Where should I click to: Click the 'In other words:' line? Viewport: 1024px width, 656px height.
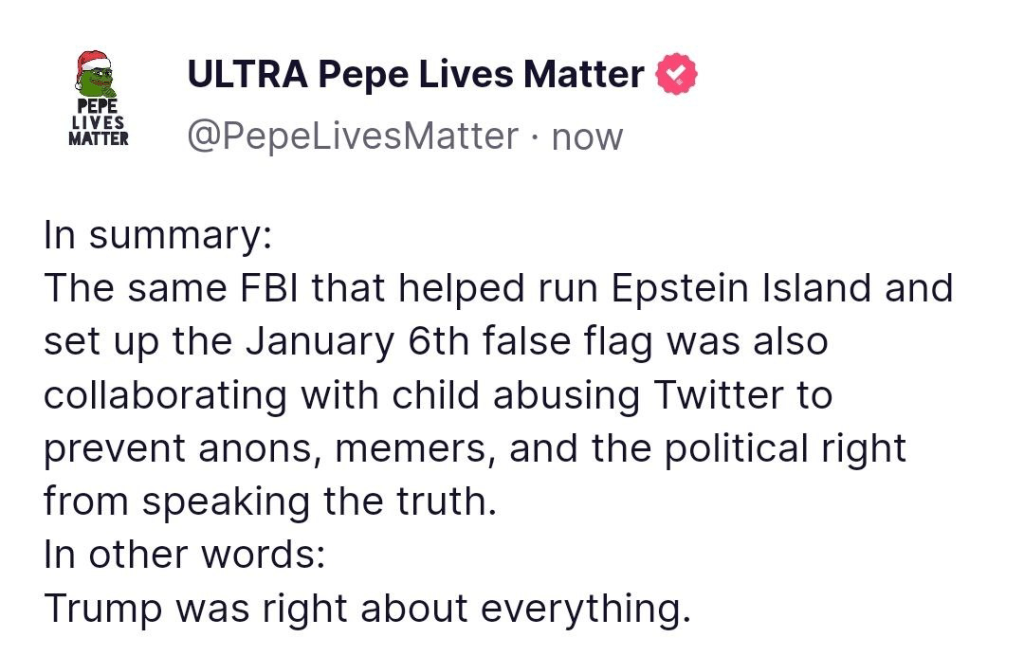pos(184,554)
